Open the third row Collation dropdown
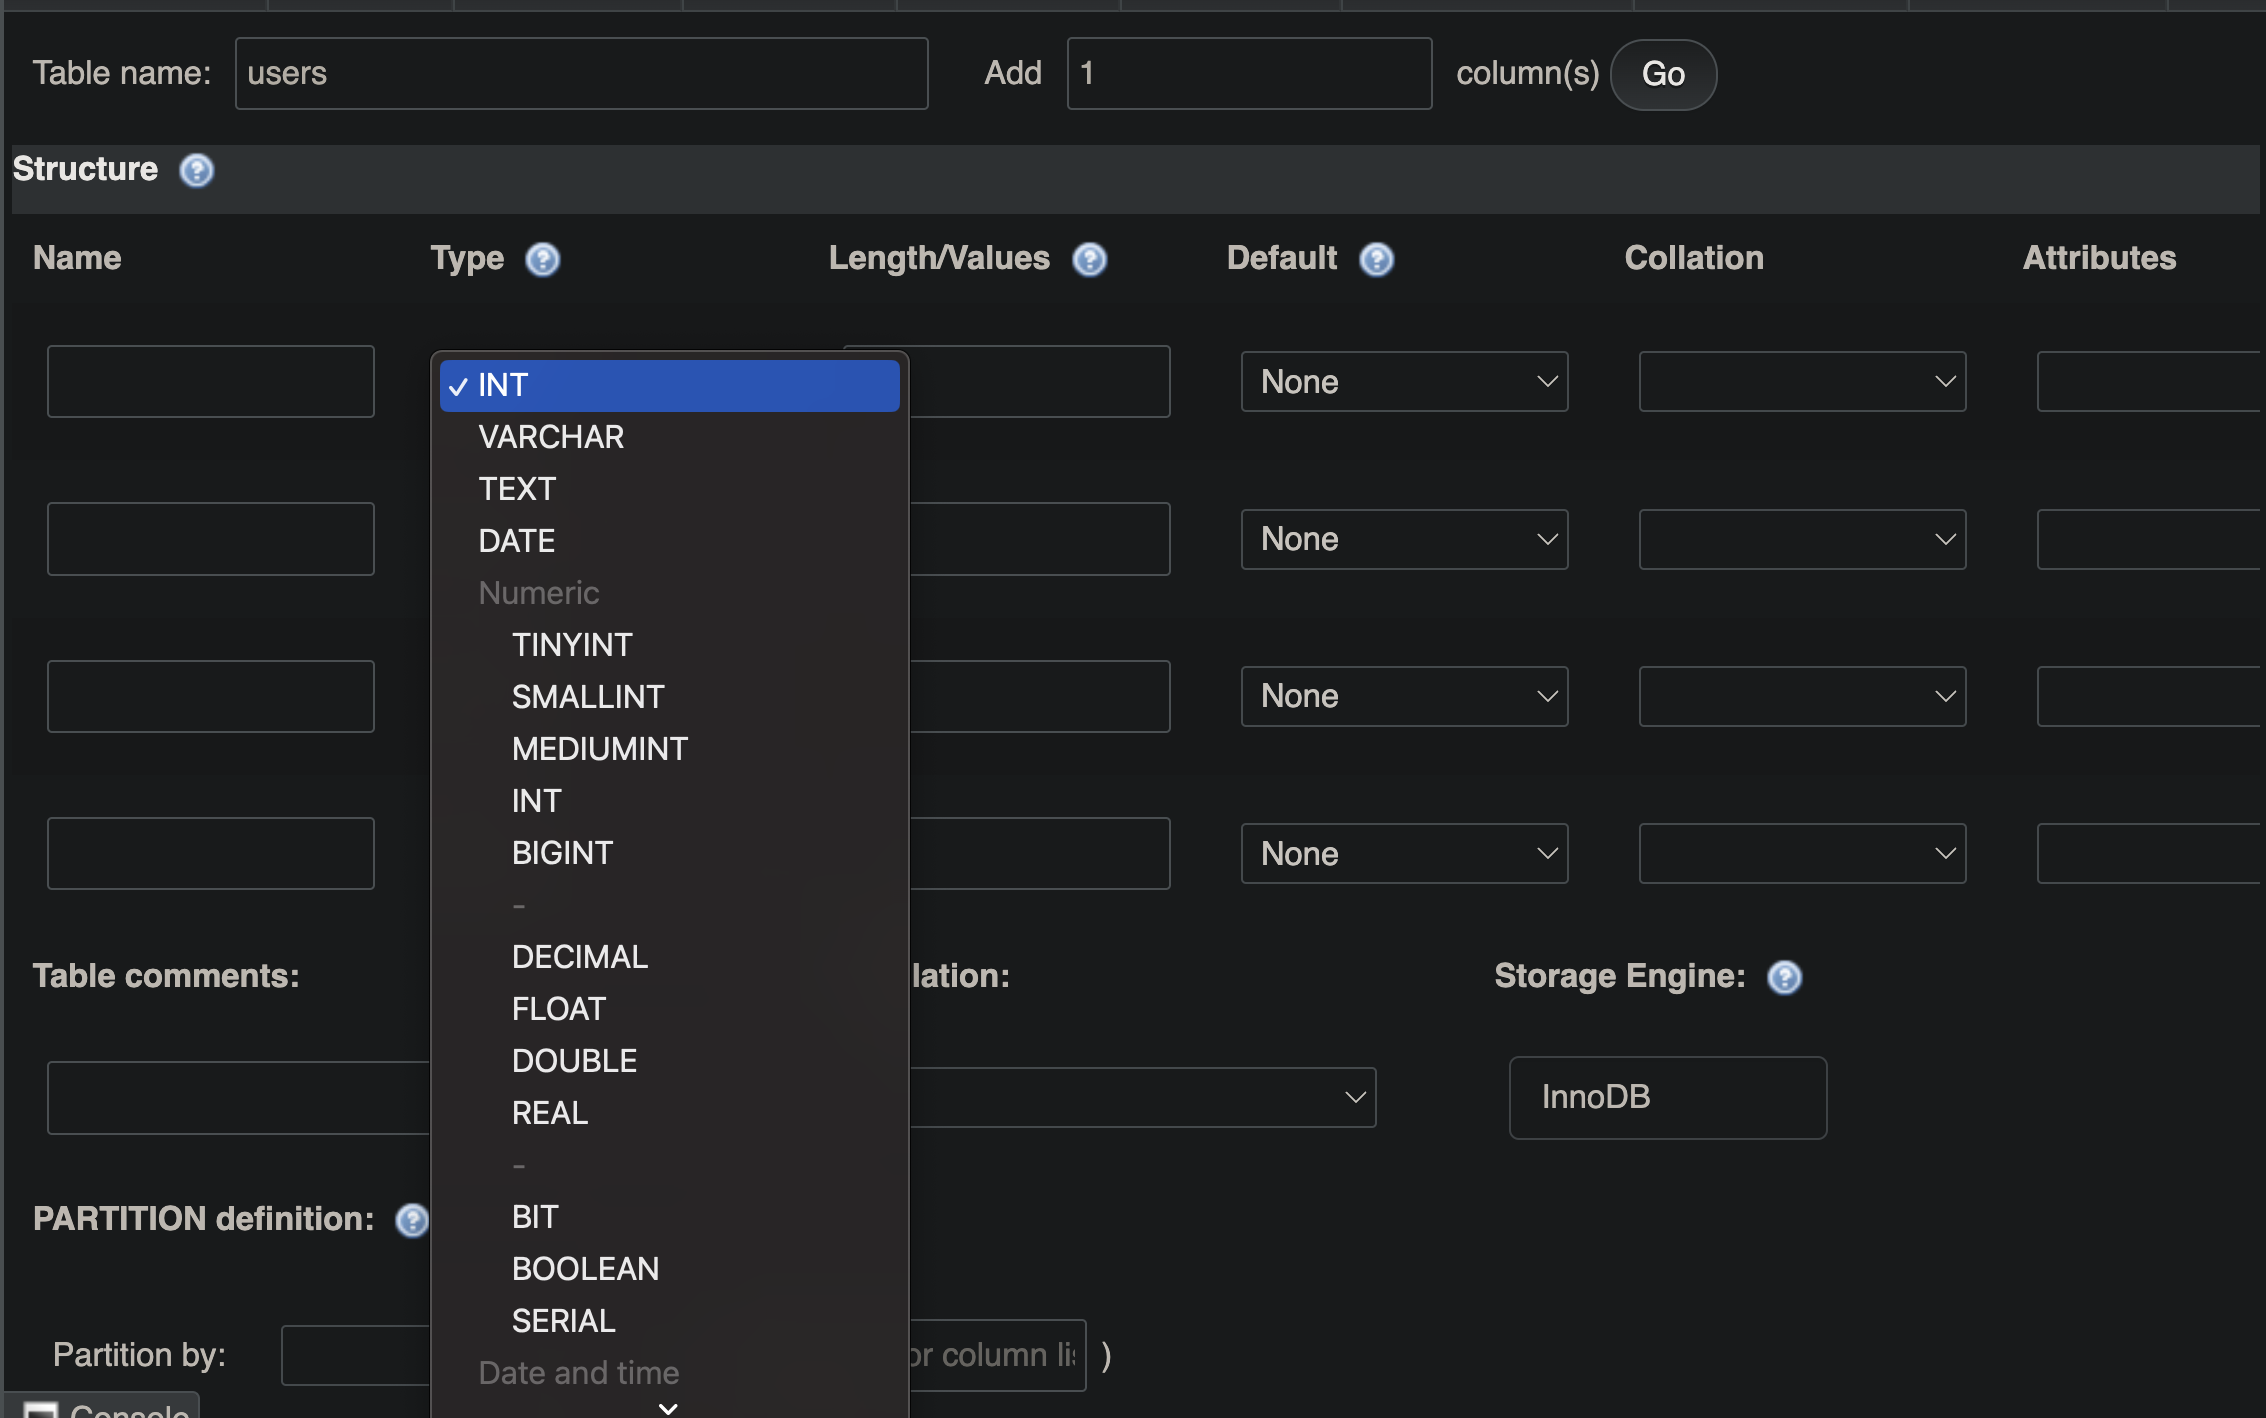This screenshot has height=1418, width=2266. pos(1802,696)
